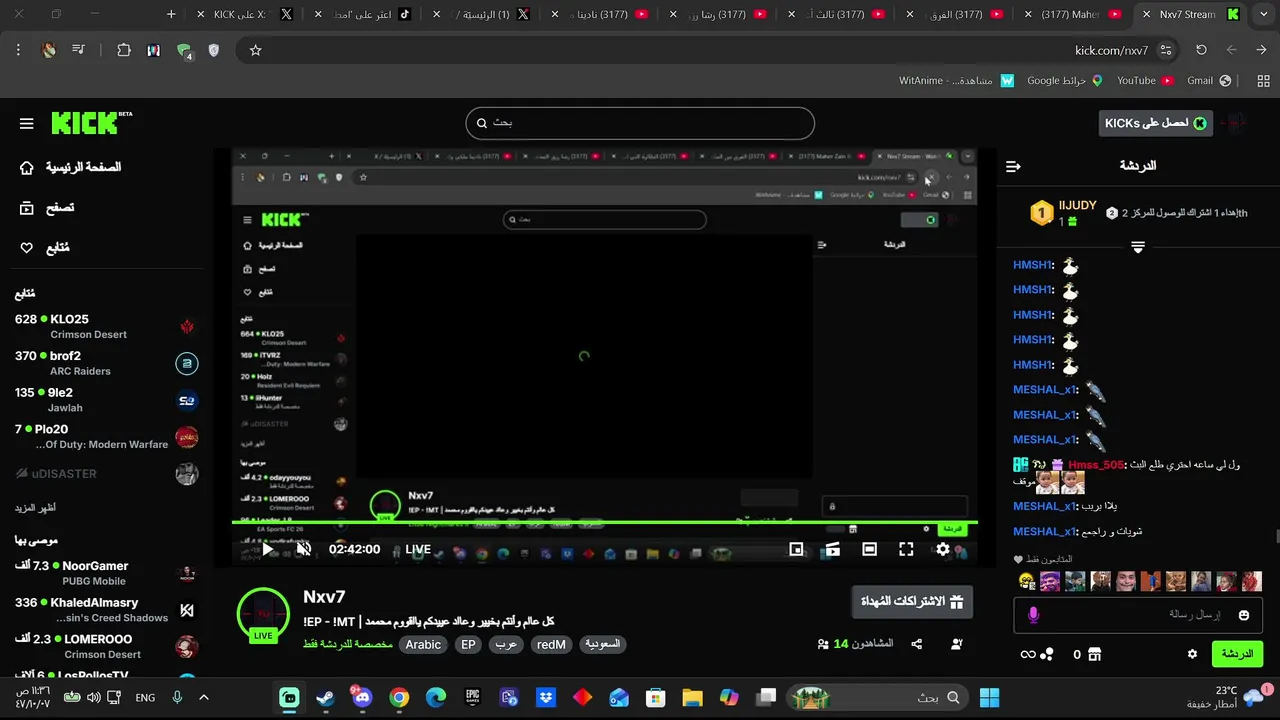Select the EP stream tag

pyautogui.click(x=468, y=645)
